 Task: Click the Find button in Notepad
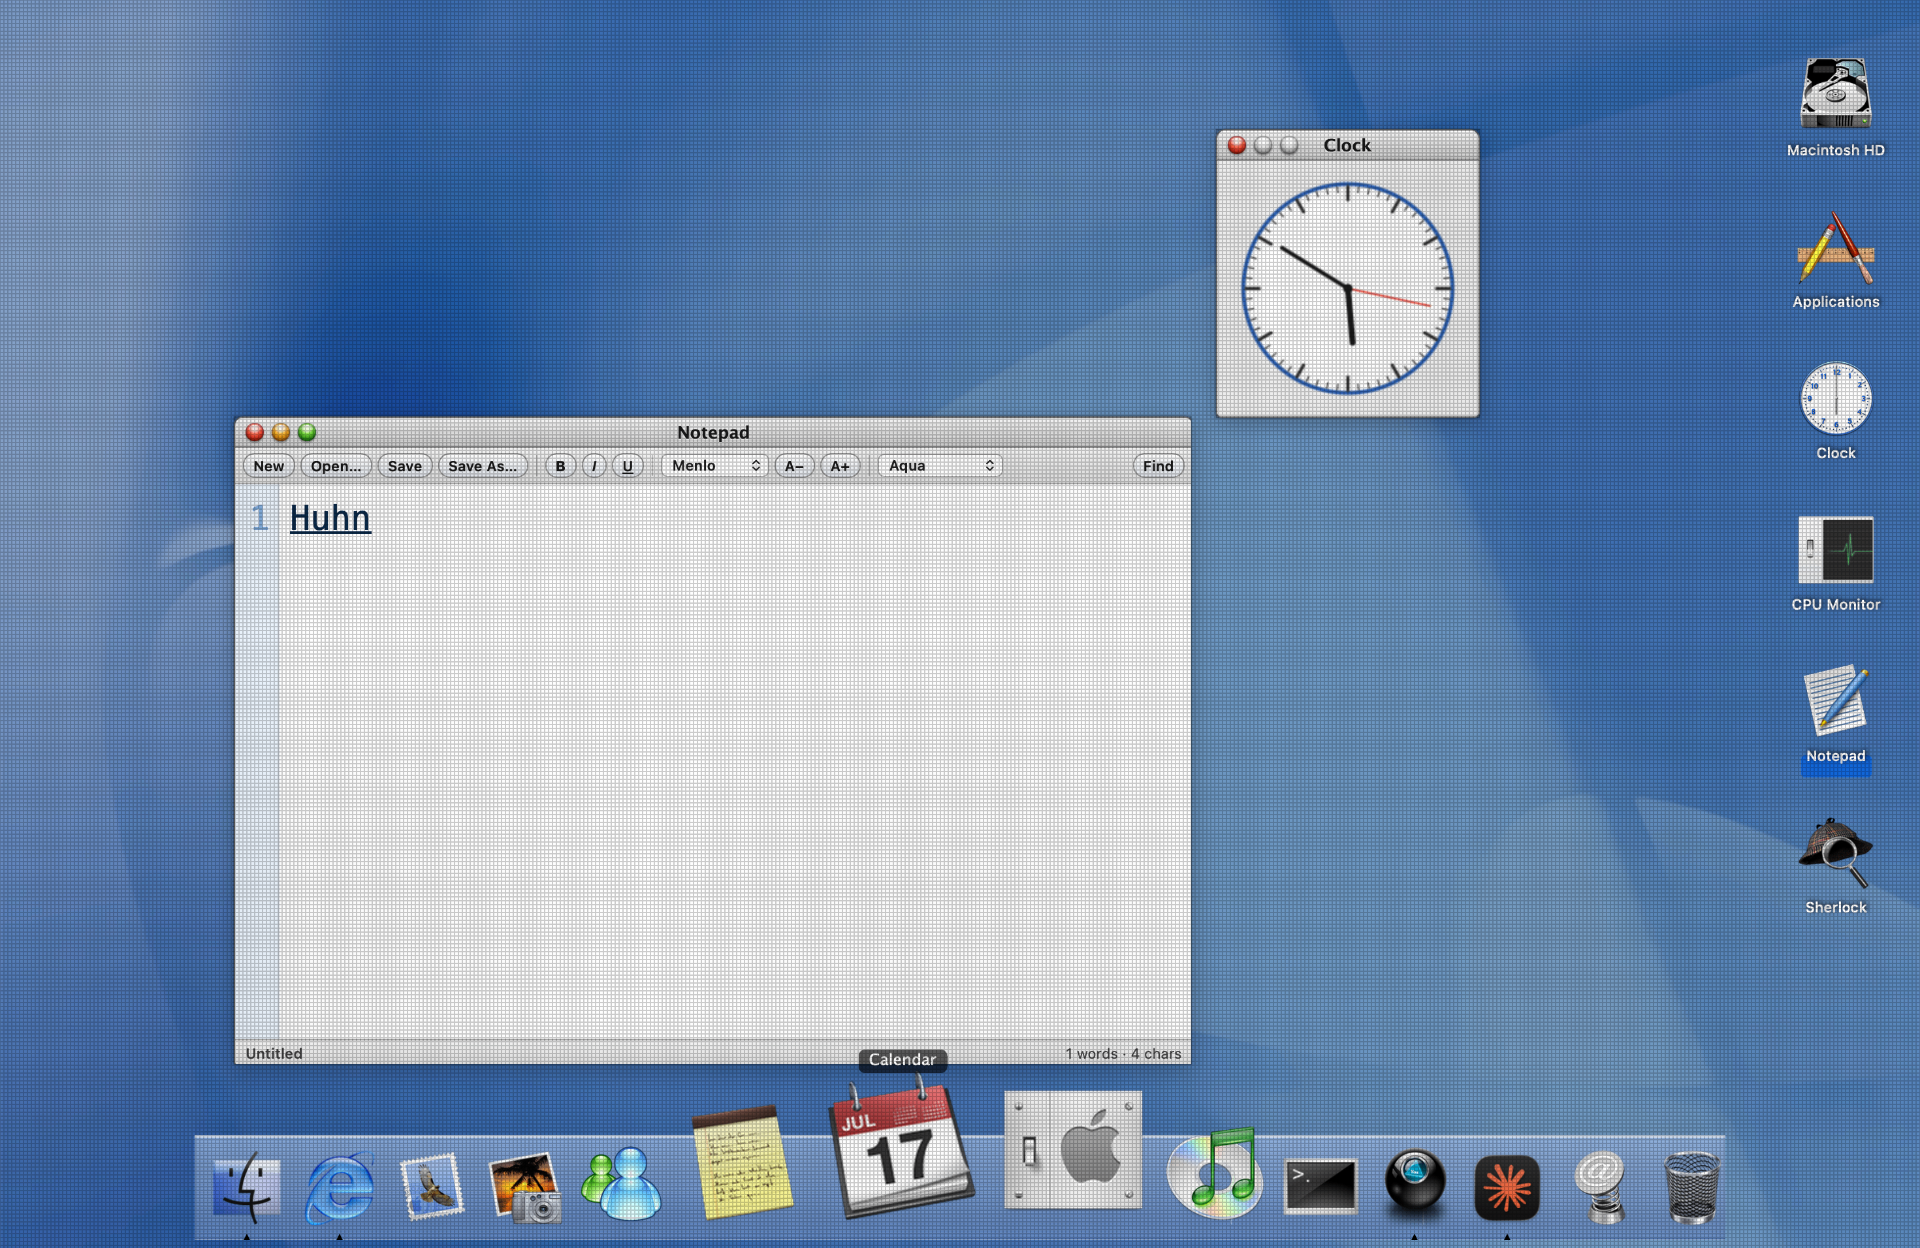(x=1158, y=466)
